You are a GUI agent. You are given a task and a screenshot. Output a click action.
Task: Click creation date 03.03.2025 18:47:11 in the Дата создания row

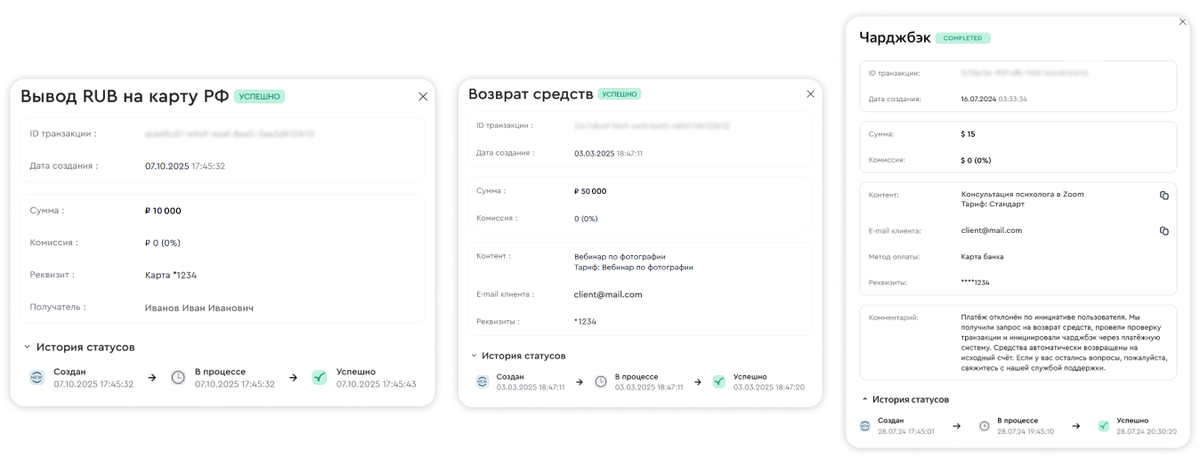(x=608, y=154)
